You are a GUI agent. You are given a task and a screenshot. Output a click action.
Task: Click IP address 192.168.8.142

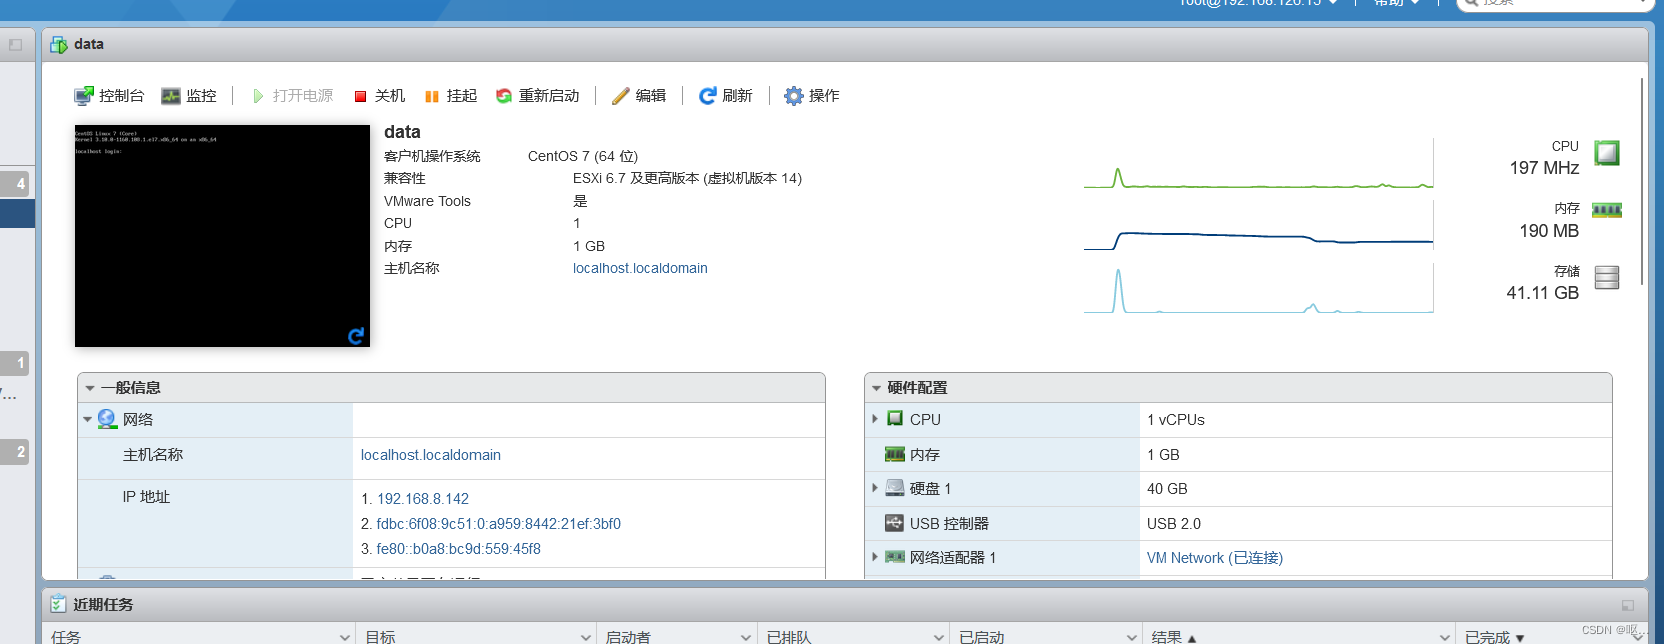[423, 499]
